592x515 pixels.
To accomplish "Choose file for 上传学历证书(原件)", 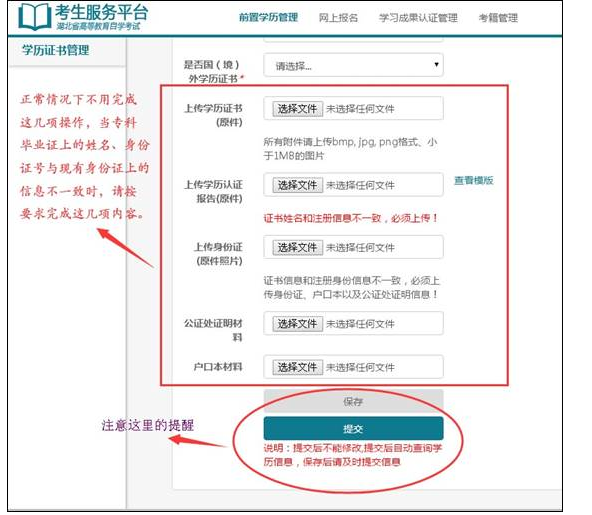I will (298, 109).
